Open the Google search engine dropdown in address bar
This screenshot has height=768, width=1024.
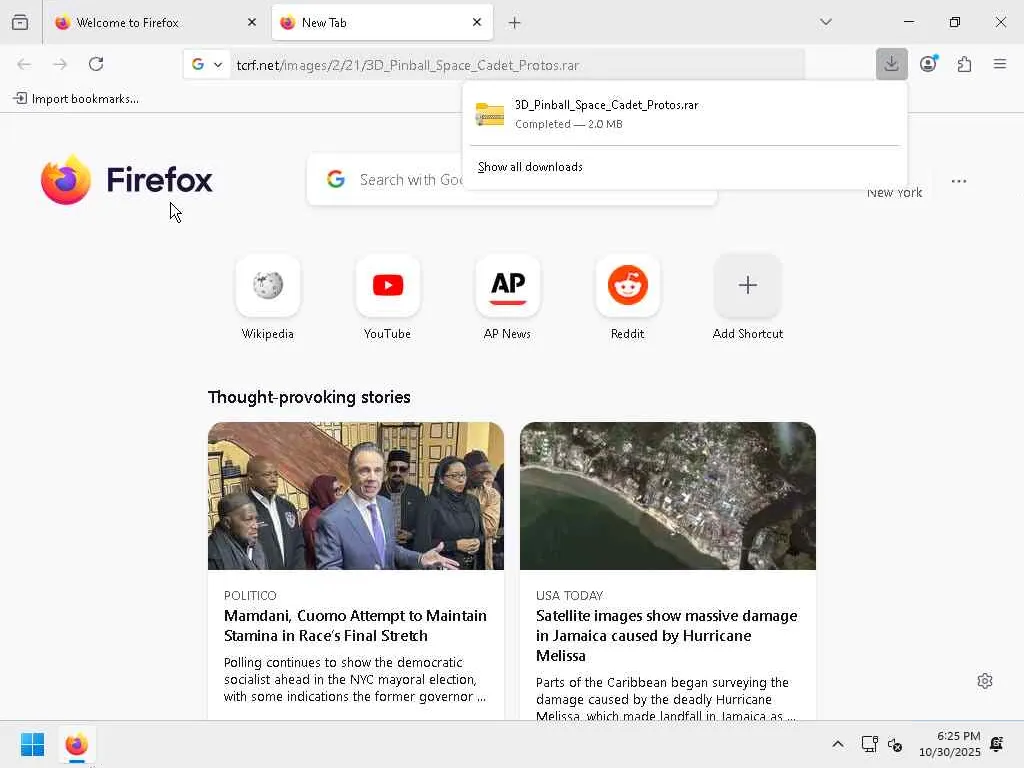207,64
